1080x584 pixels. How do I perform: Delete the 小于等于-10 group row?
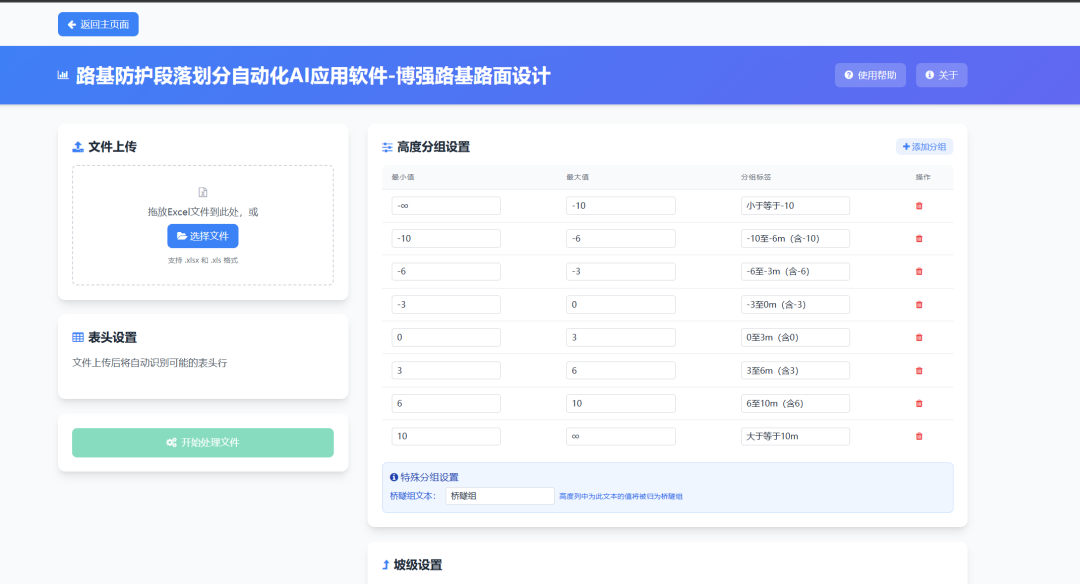tap(919, 206)
